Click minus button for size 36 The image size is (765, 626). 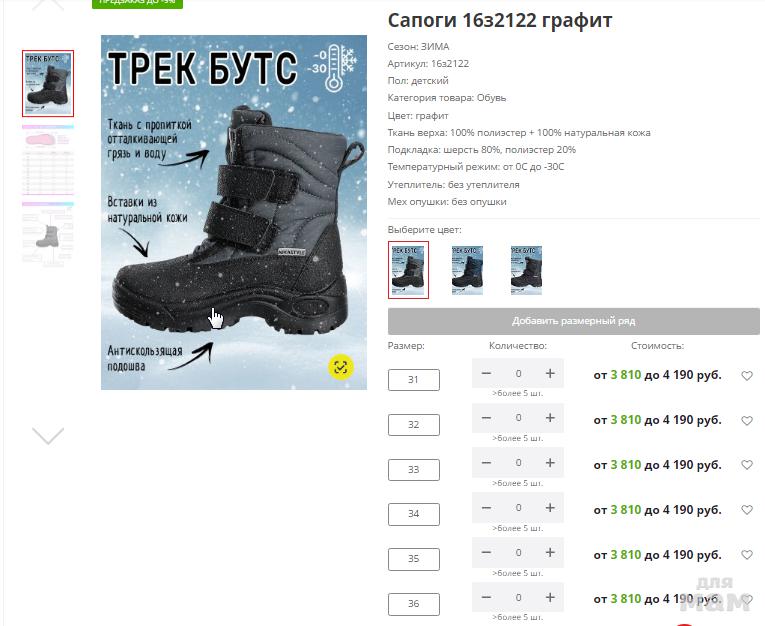[486, 598]
